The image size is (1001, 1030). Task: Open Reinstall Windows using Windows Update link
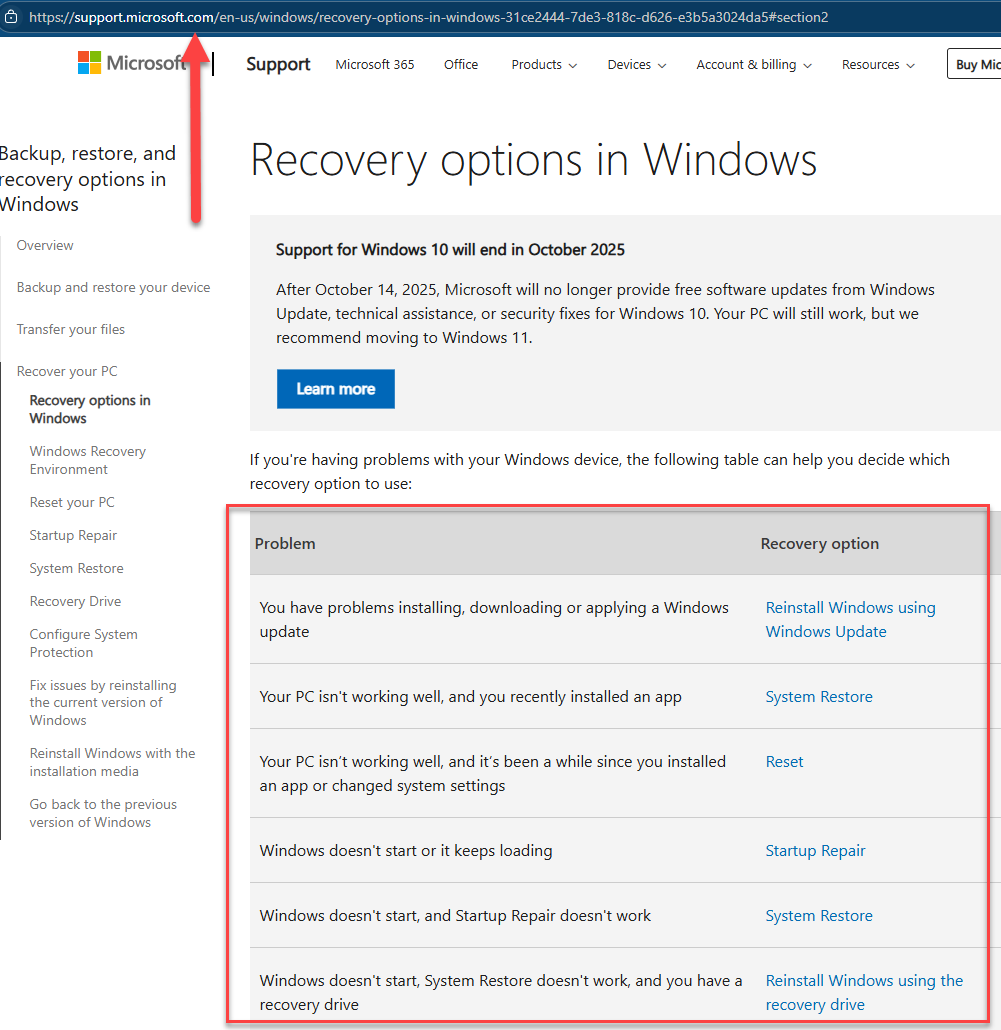click(850, 619)
